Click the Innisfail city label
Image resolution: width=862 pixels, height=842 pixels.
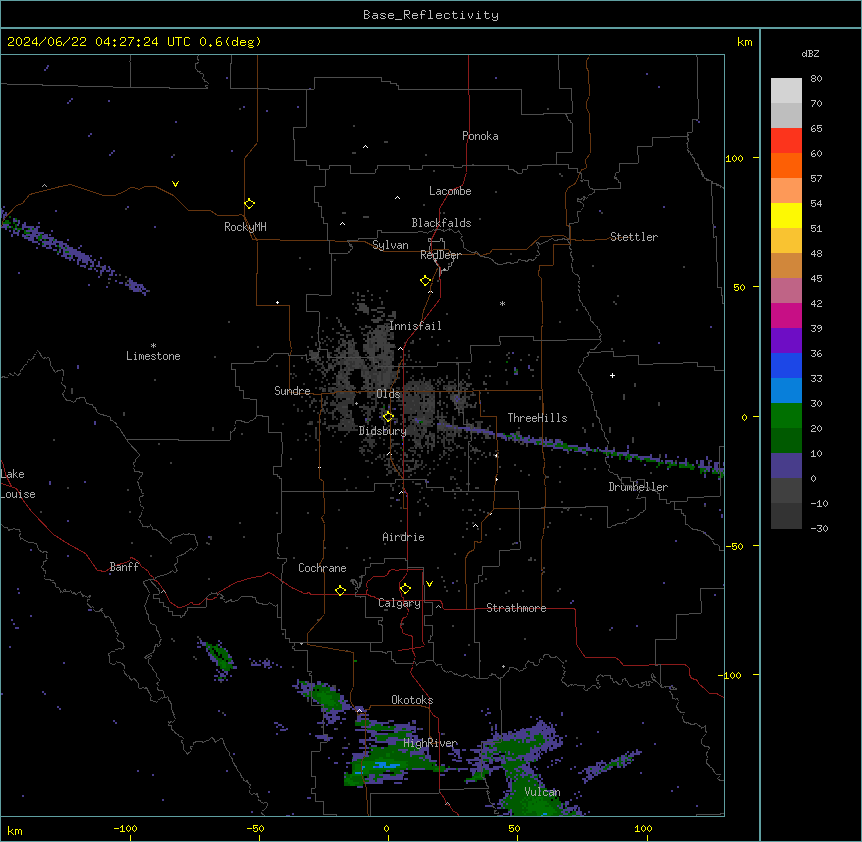click(x=415, y=326)
